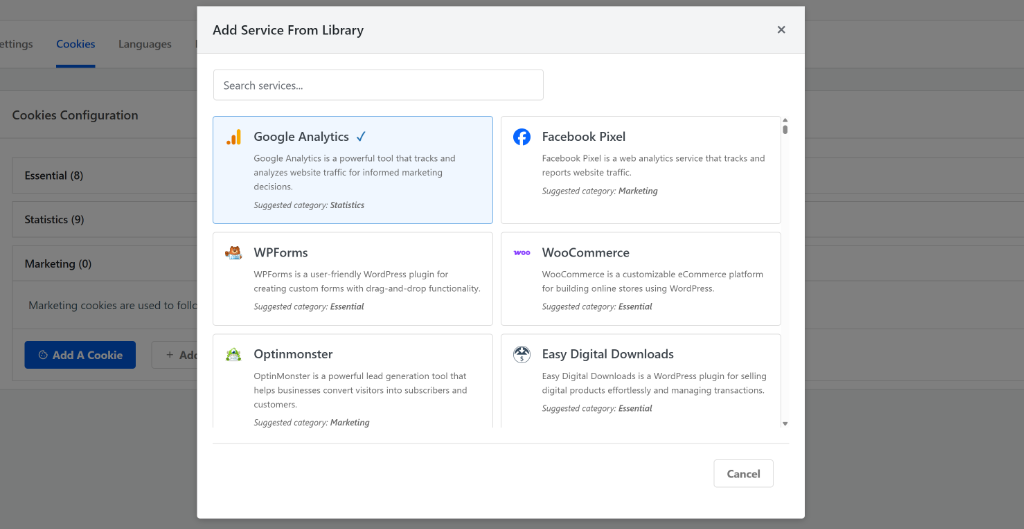The width and height of the screenshot is (1024, 529).
Task: Expand the Essential (8) cookie category
Action: tap(104, 176)
